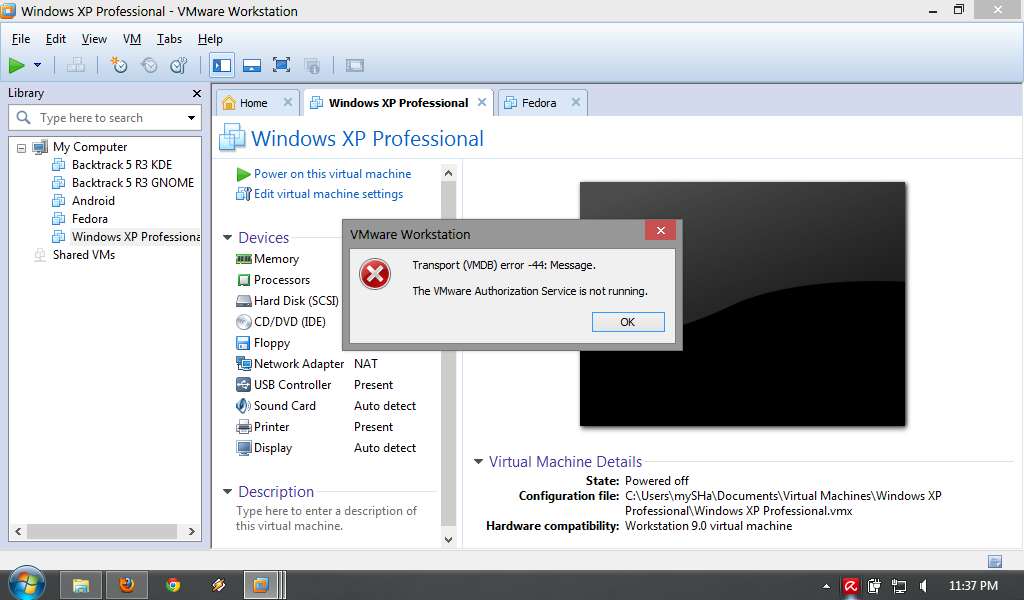Click the Send Ctrl+Alt+Del toolbar icon

tap(76, 65)
